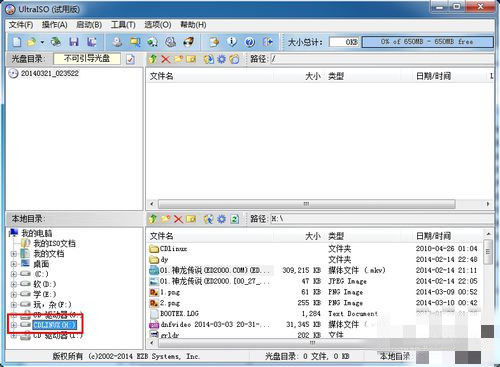Click the 不可引导光盘 bootable status field
Viewport: 500px width, 367px height.
(87, 59)
